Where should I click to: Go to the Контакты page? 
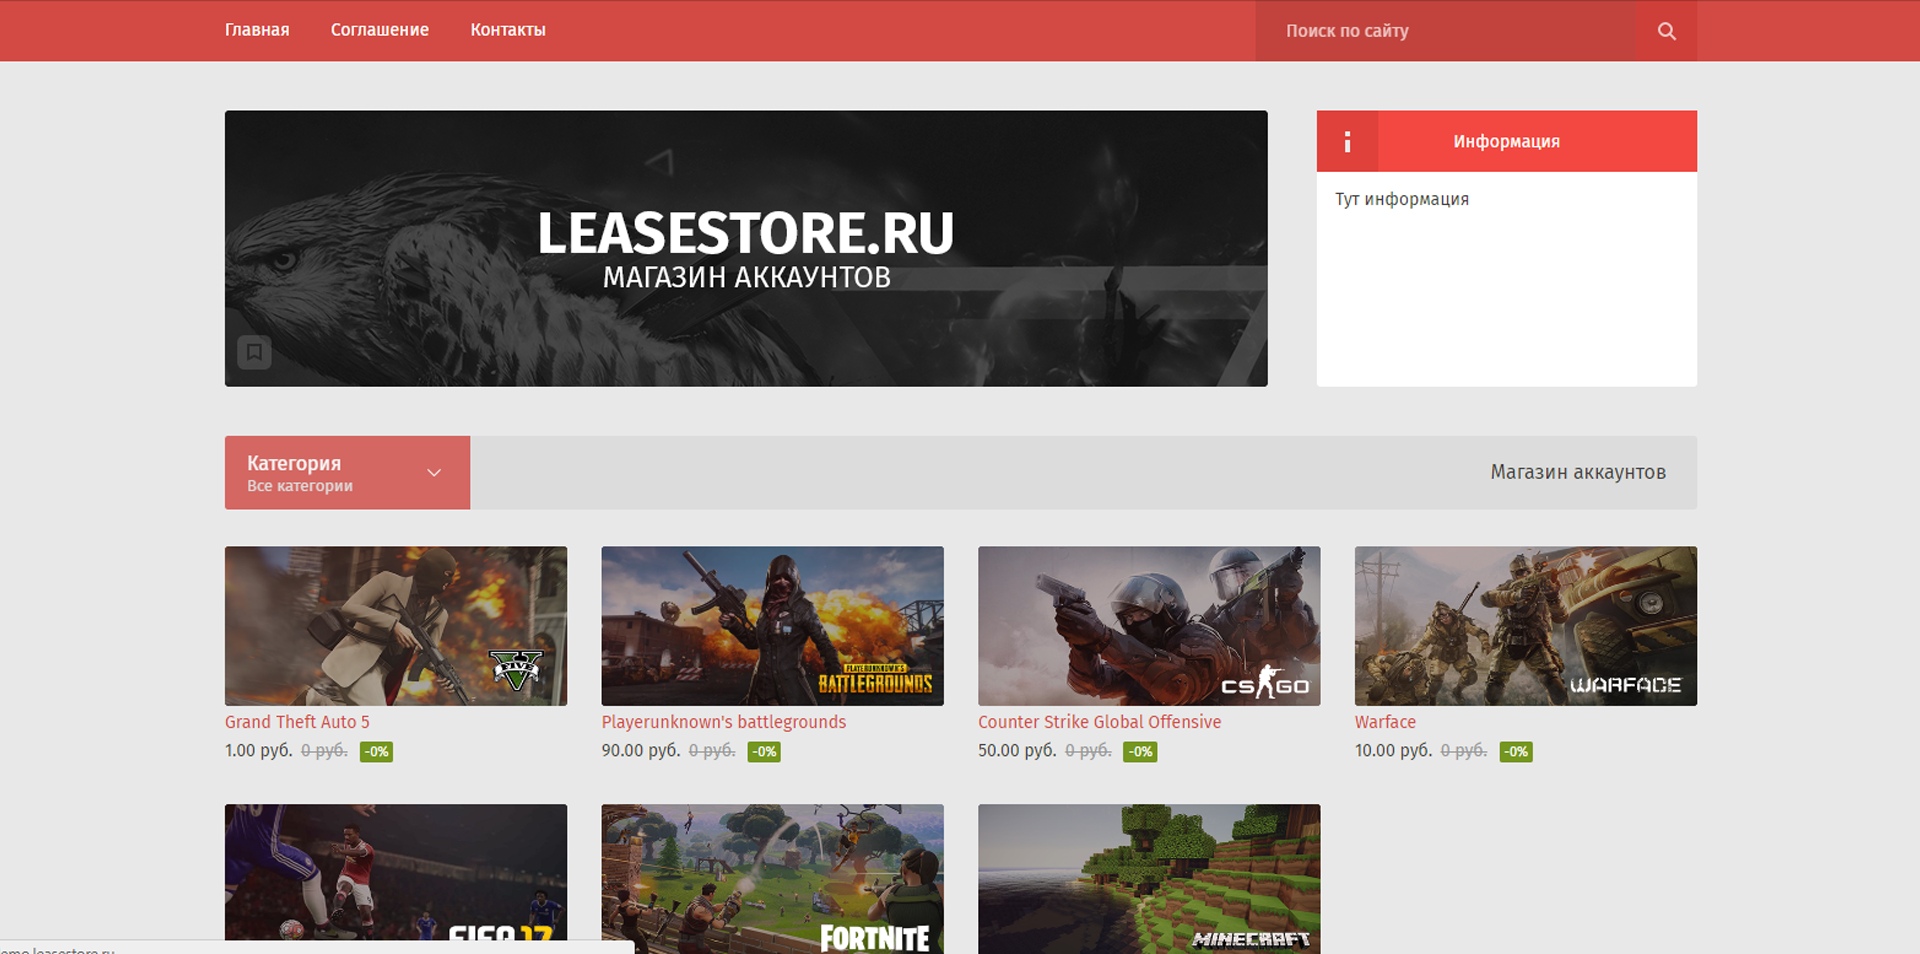pos(508,30)
